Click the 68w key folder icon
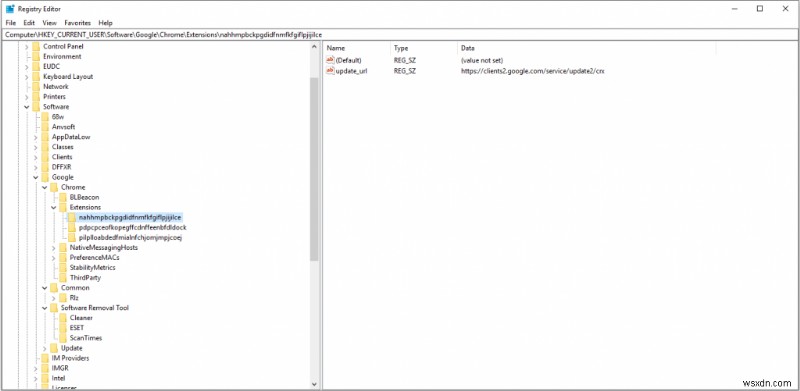 pos(45,116)
